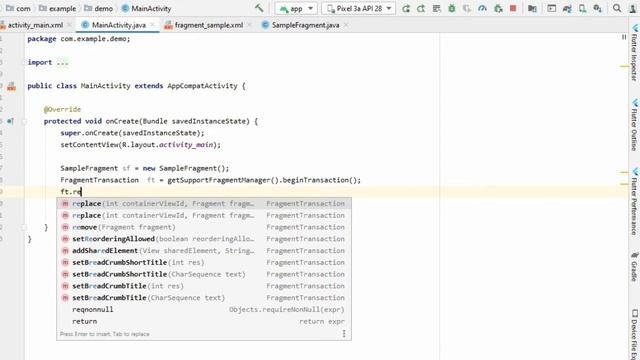Place cursor in the setContentView code line
Image resolution: width=640 pixels, height=360 pixels.
(x=140, y=145)
